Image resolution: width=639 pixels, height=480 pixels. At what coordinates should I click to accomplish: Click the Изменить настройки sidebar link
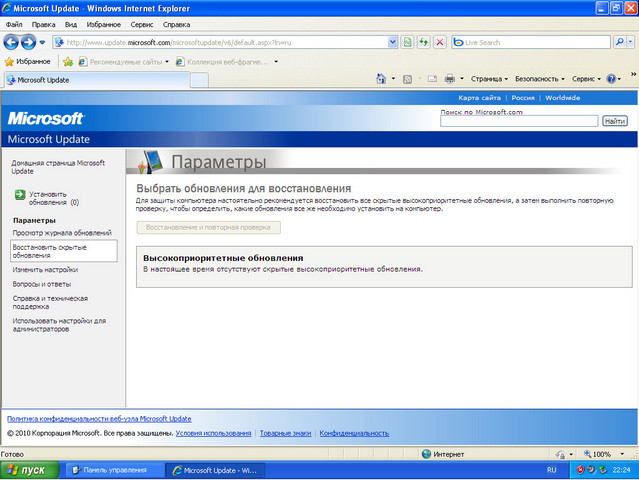coord(45,269)
